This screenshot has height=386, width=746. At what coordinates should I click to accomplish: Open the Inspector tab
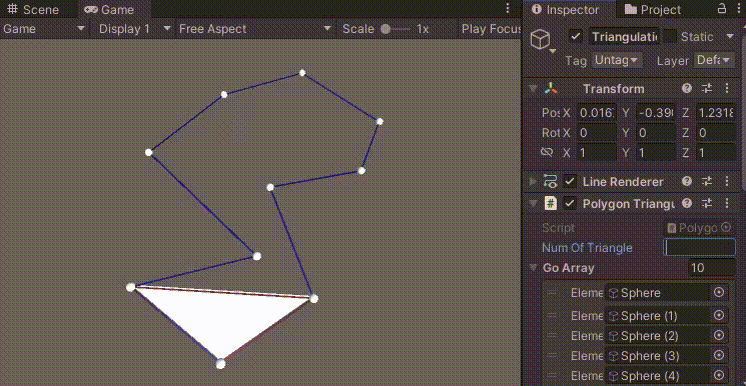point(566,9)
